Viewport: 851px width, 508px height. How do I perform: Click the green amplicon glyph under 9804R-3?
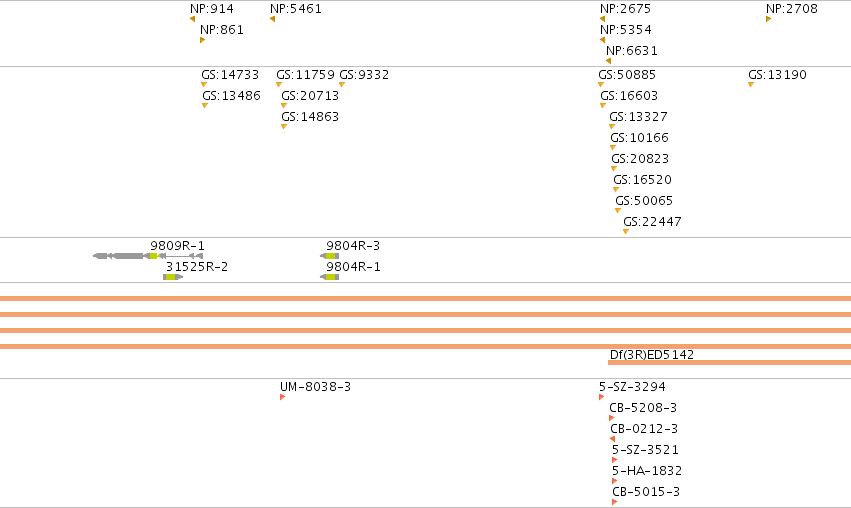pyautogui.click(x=329, y=256)
